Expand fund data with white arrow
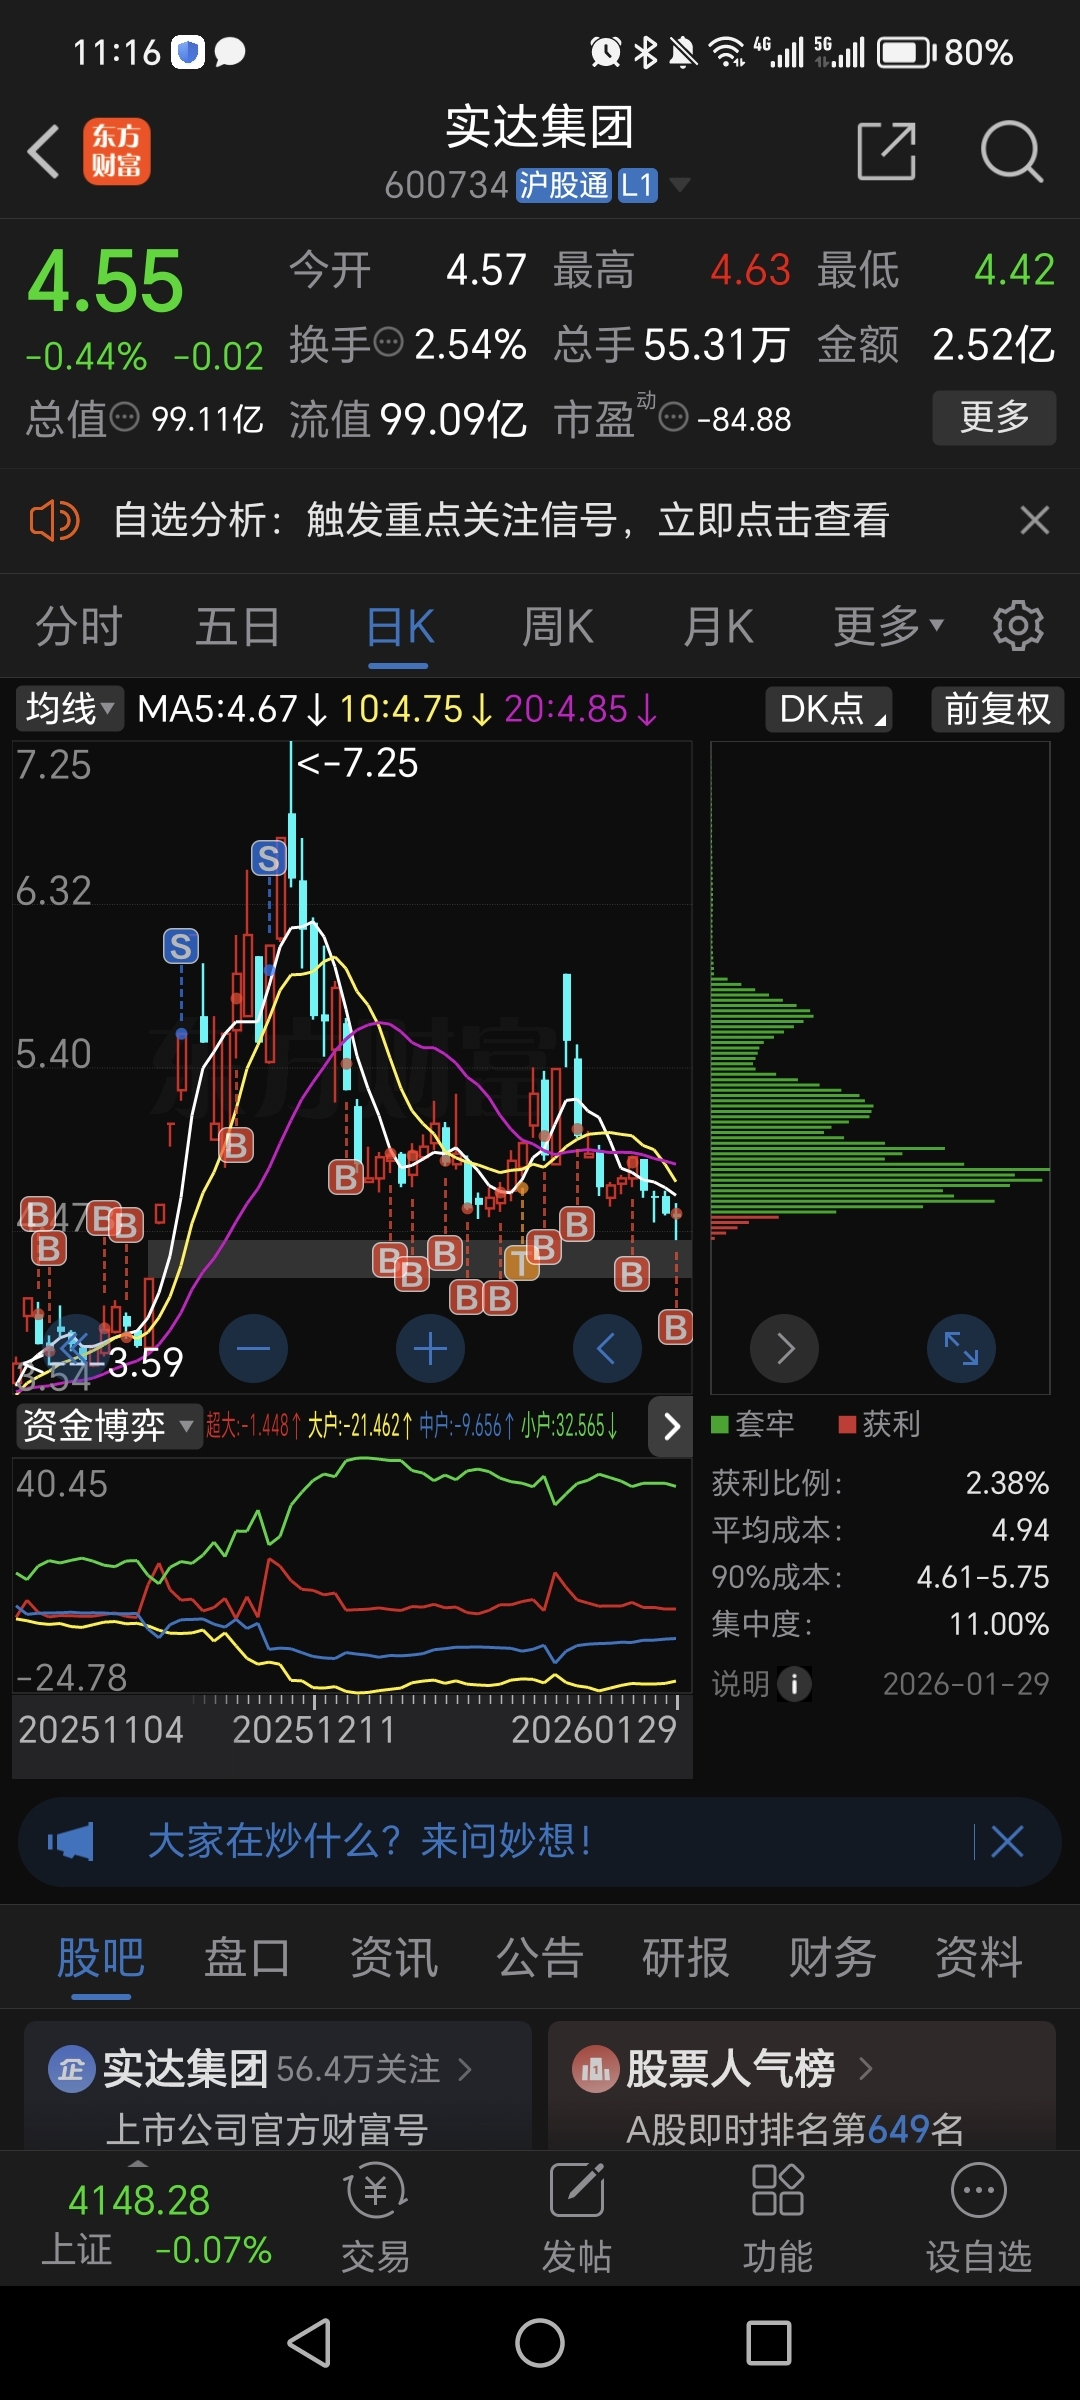Image resolution: width=1080 pixels, height=2400 pixels. (x=671, y=1426)
